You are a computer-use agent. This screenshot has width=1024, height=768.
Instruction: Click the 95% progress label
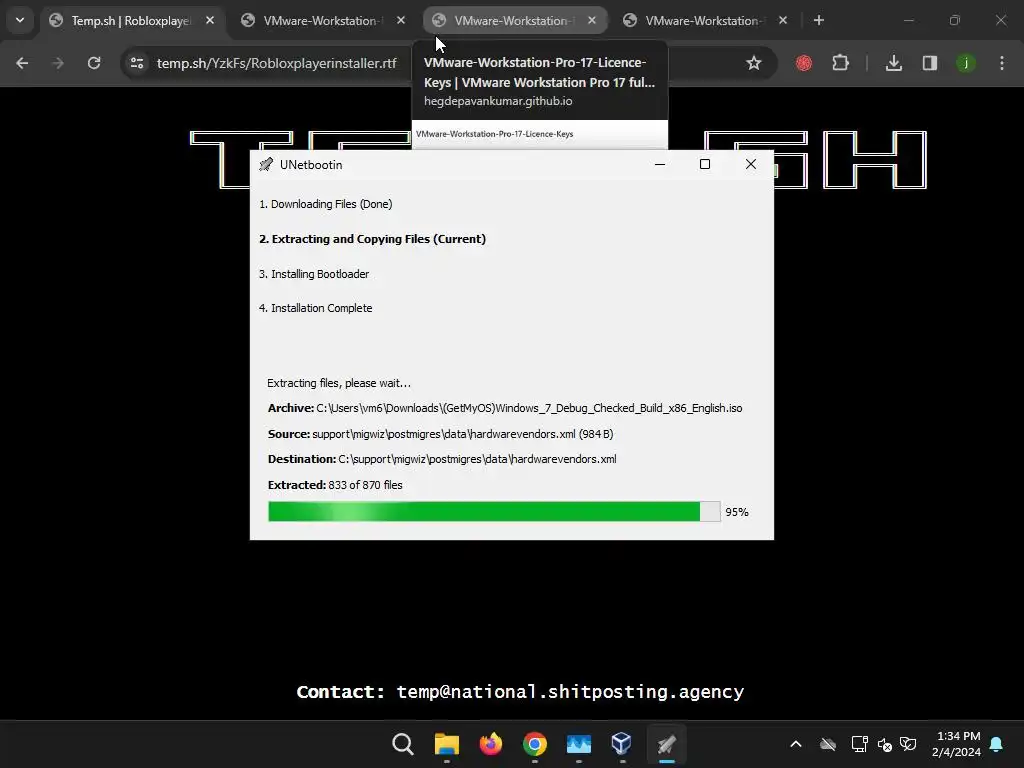(x=737, y=512)
